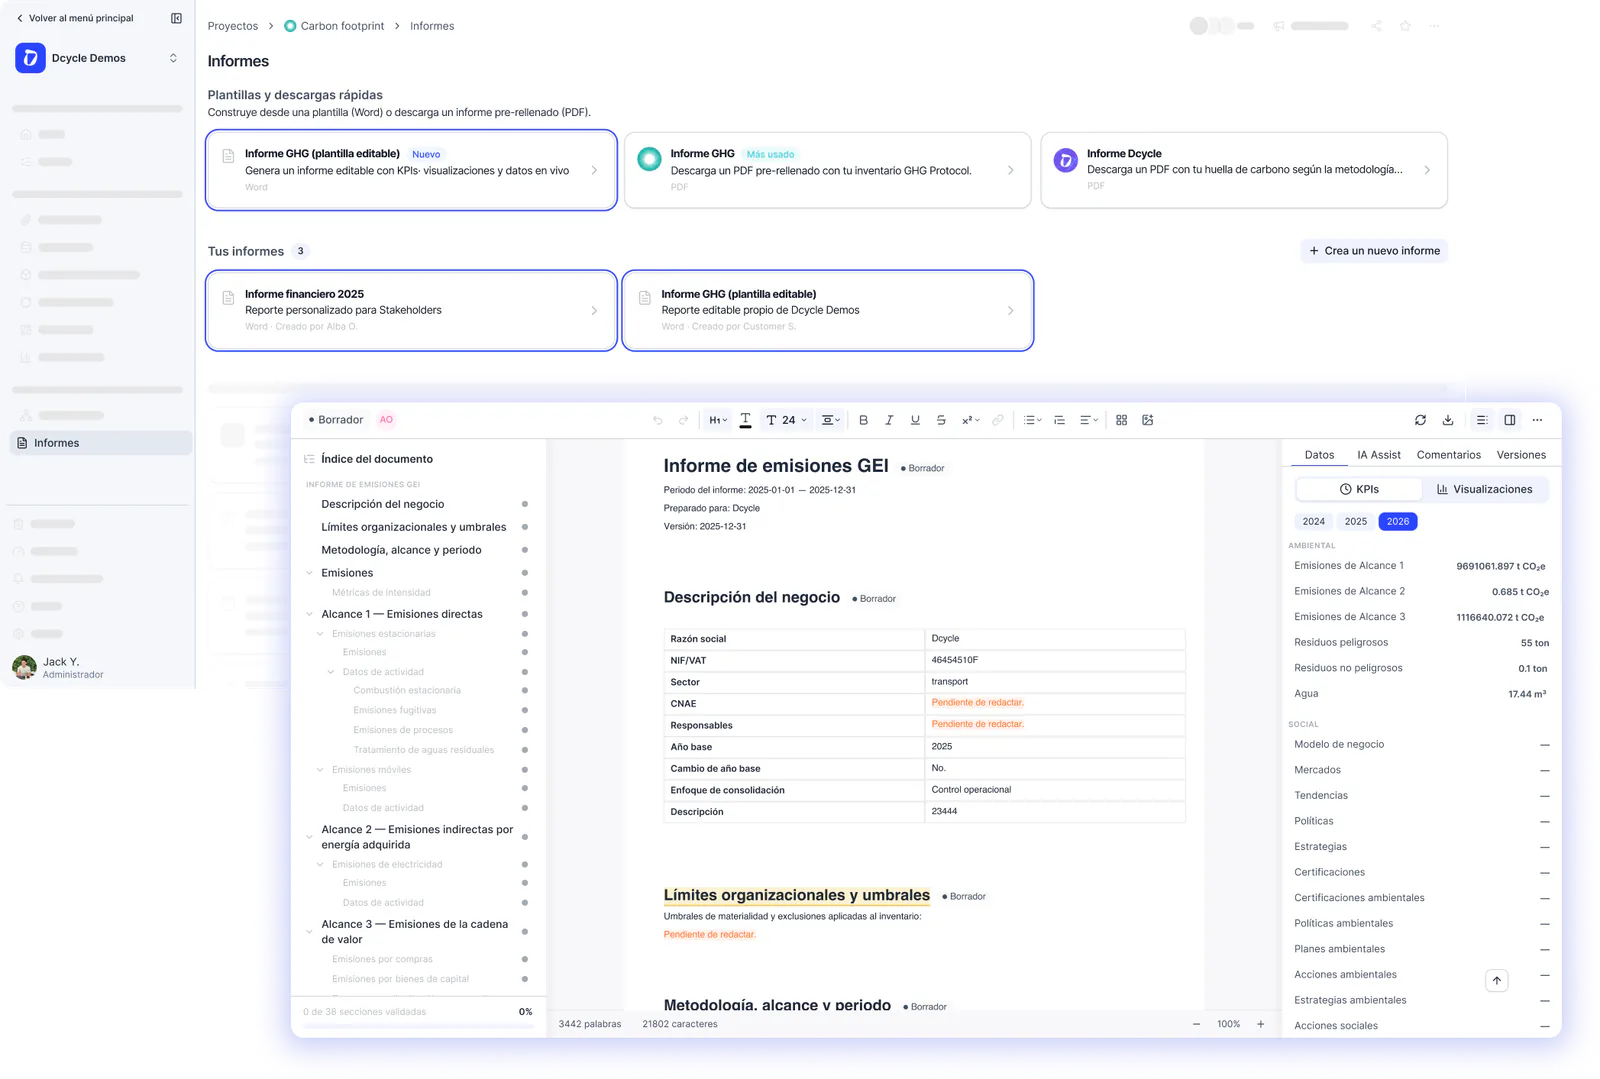
Task: Click the refresh data icon in editor
Action: [x=1420, y=420]
